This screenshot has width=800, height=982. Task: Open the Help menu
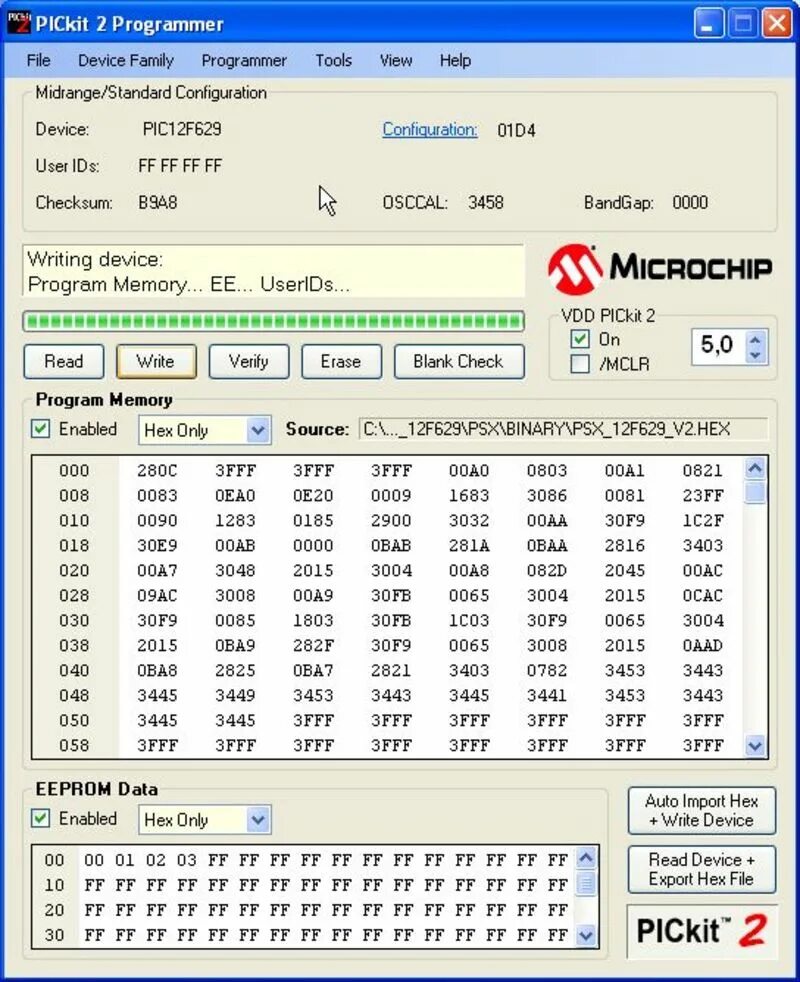point(455,60)
